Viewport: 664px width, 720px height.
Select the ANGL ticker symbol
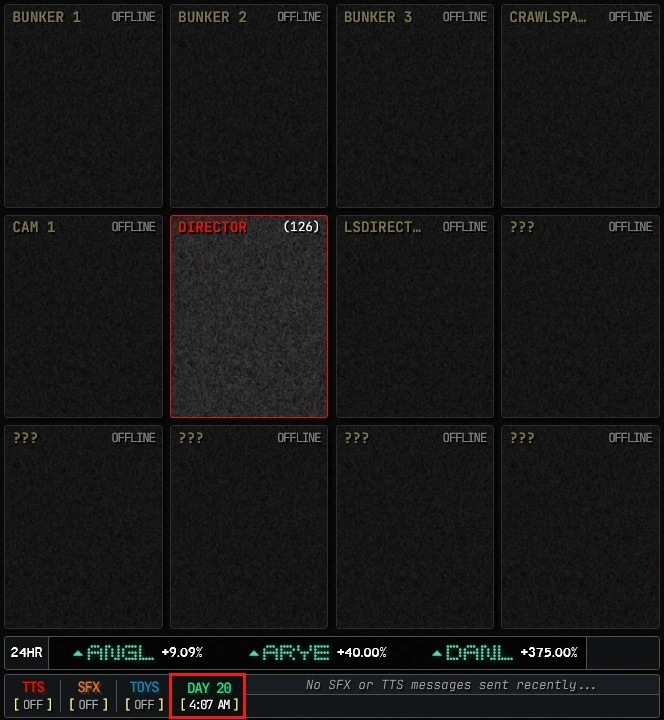120,652
